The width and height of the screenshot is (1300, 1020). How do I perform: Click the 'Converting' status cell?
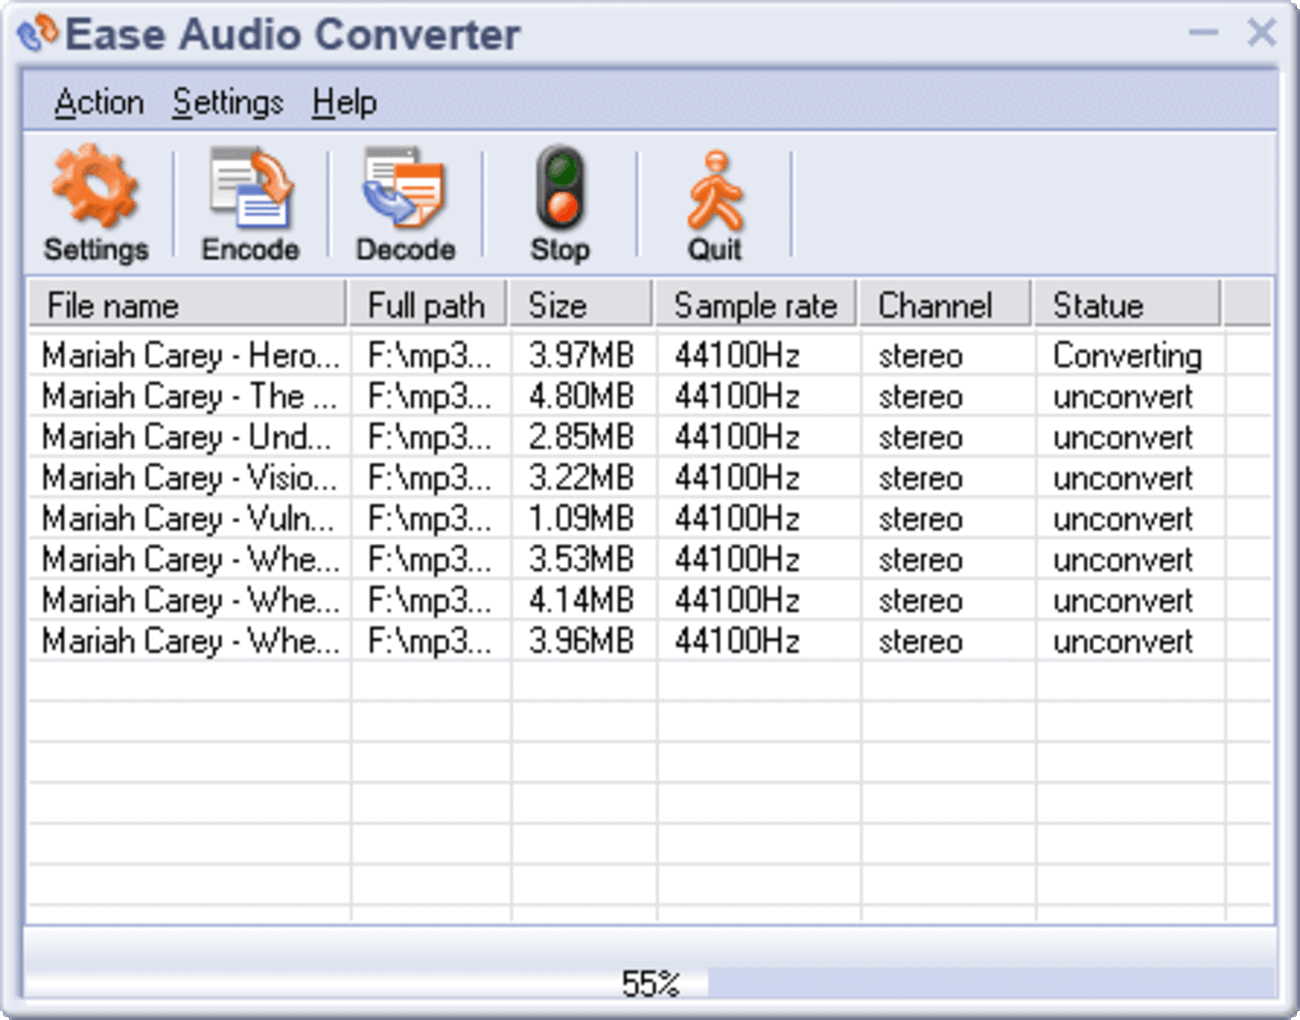click(1128, 357)
